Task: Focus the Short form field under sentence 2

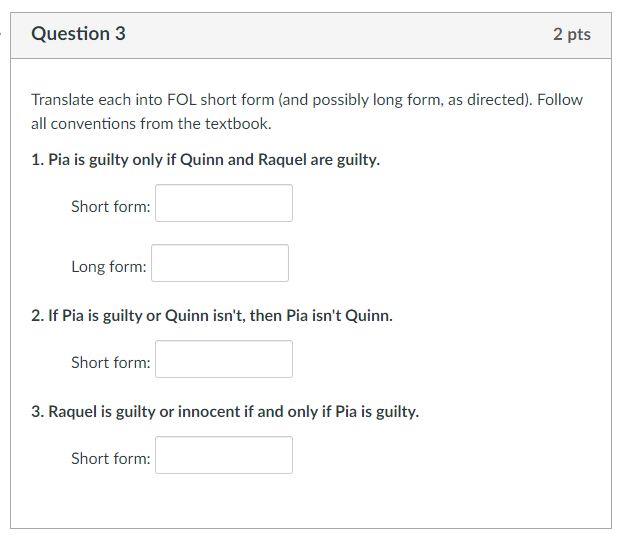Action: (x=224, y=359)
